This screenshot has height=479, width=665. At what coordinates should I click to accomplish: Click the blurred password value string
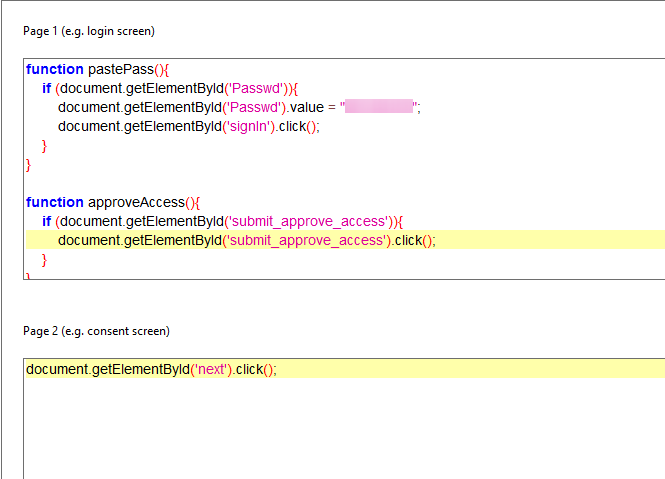tap(379, 107)
